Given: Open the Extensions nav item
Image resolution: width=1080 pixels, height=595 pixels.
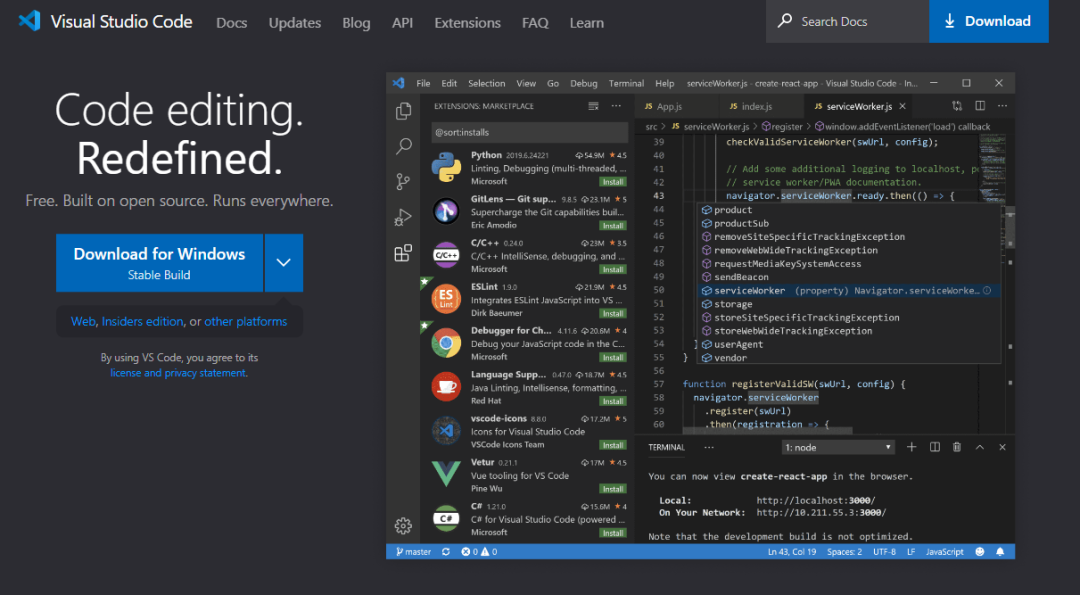Looking at the screenshot, I should click(467, 23).
